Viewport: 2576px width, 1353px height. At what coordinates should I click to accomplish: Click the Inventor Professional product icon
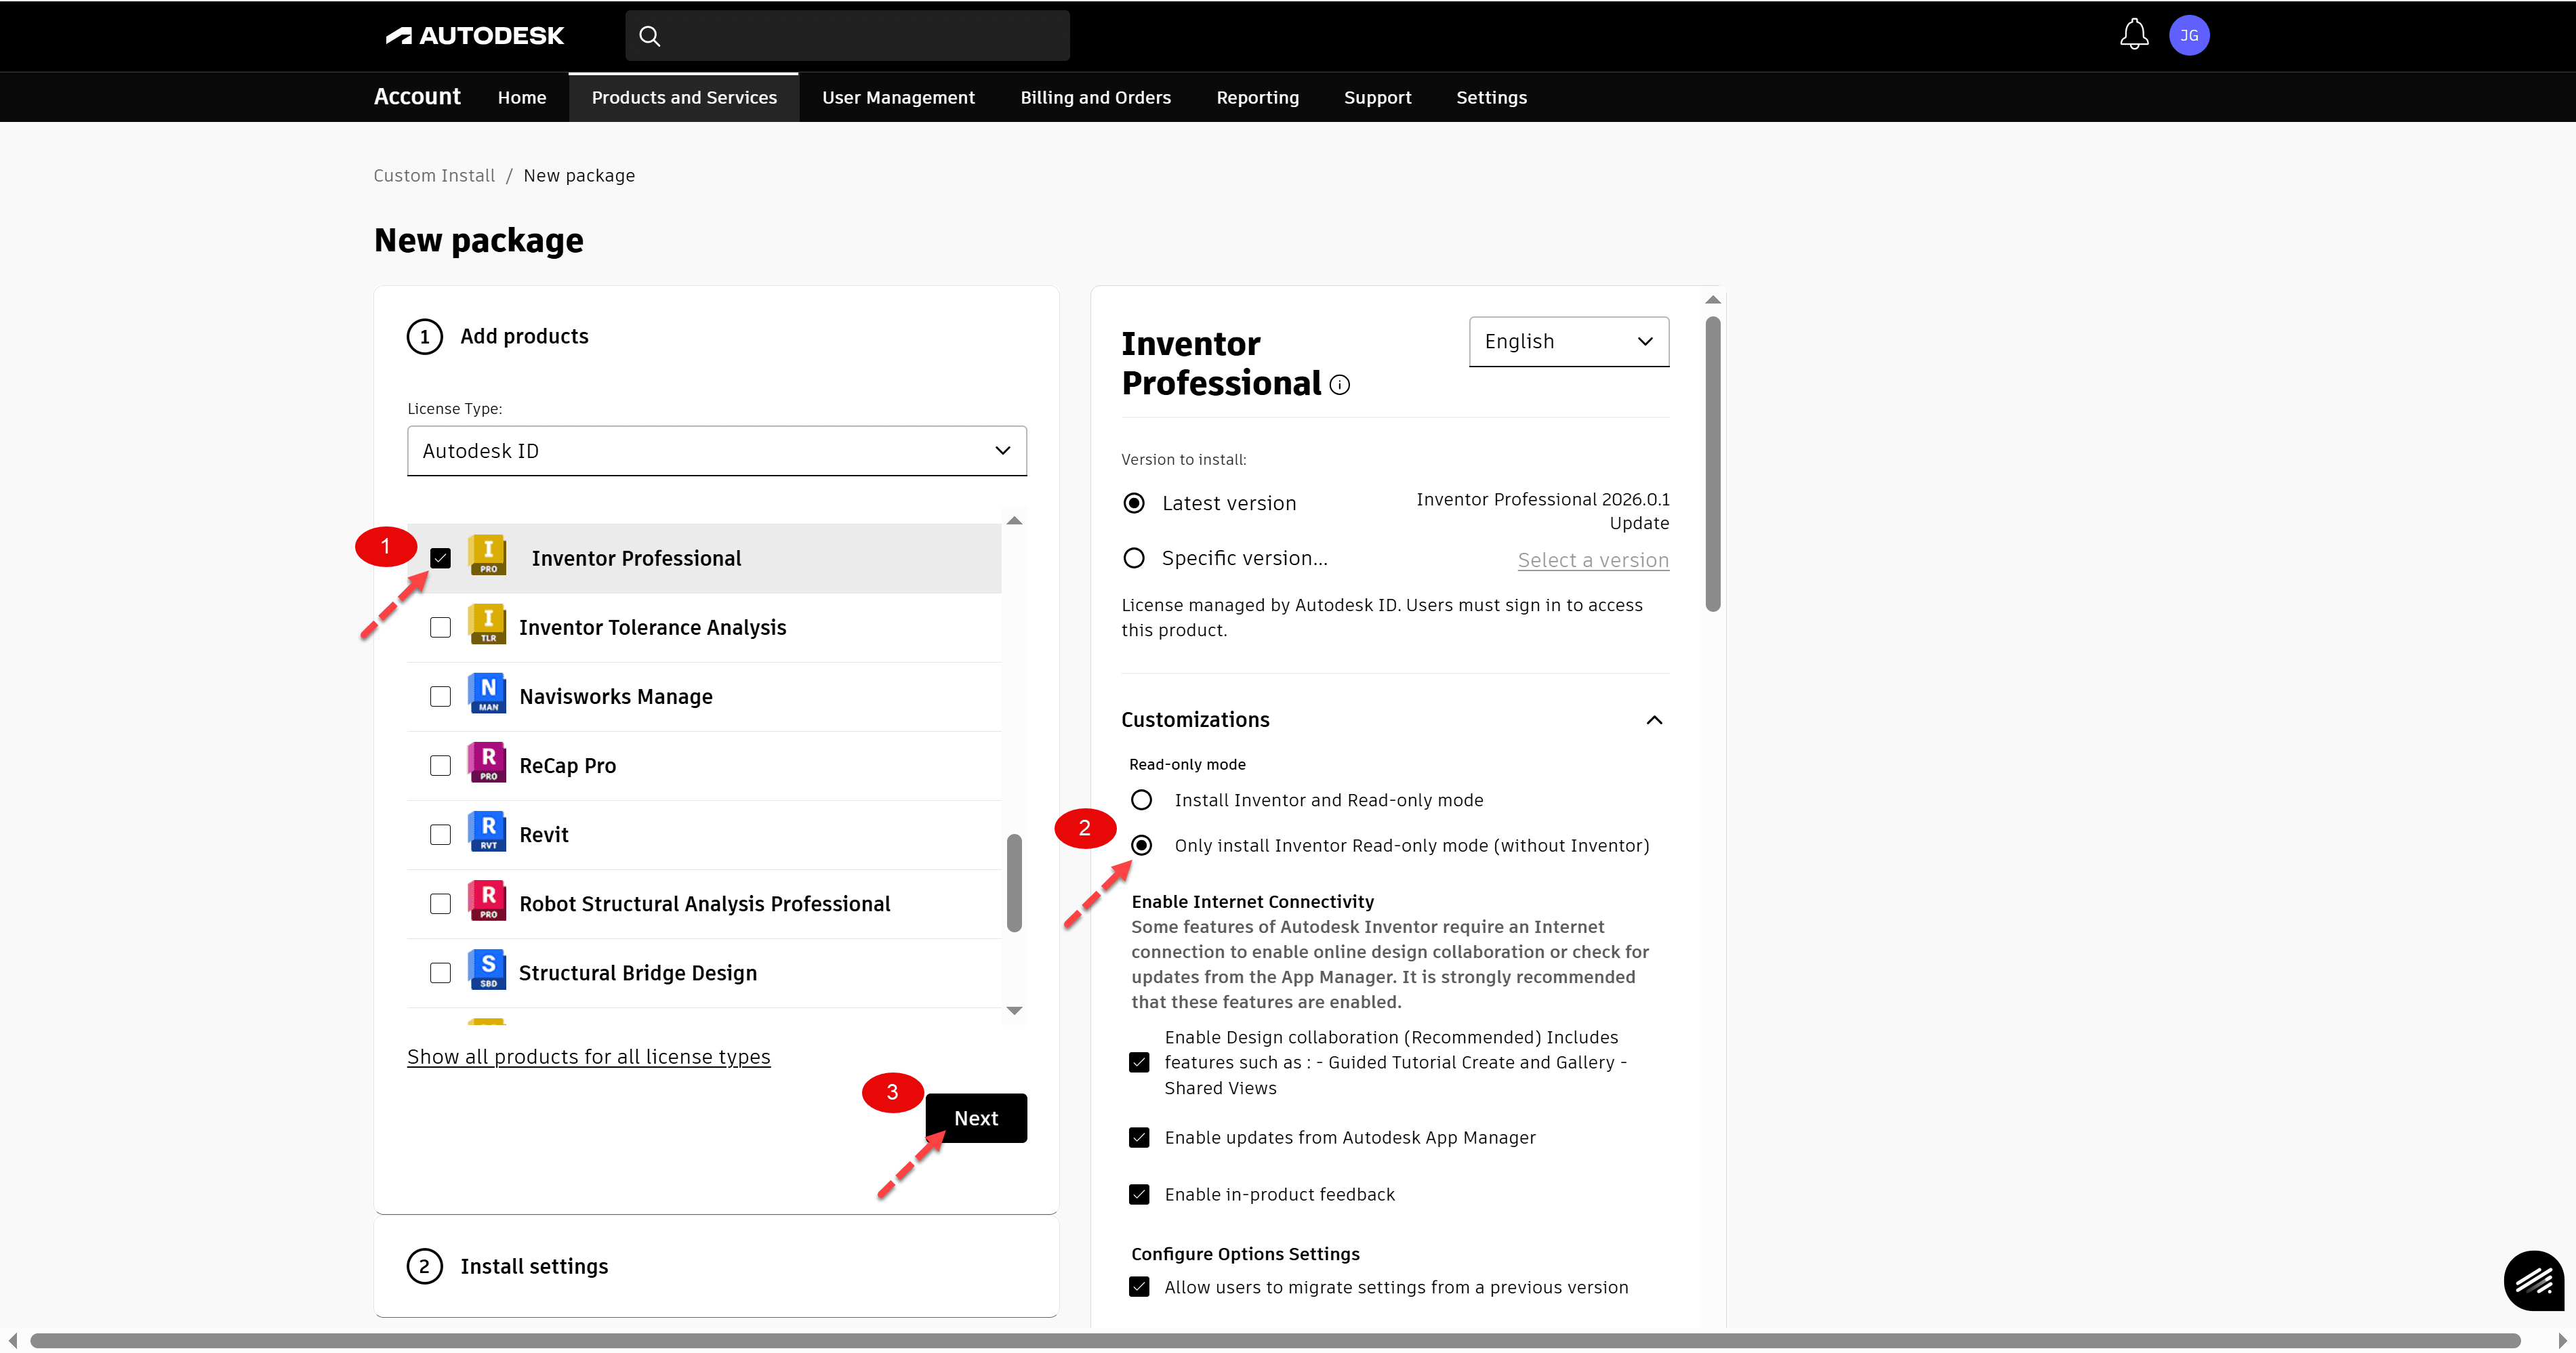(x=487, y=555)
